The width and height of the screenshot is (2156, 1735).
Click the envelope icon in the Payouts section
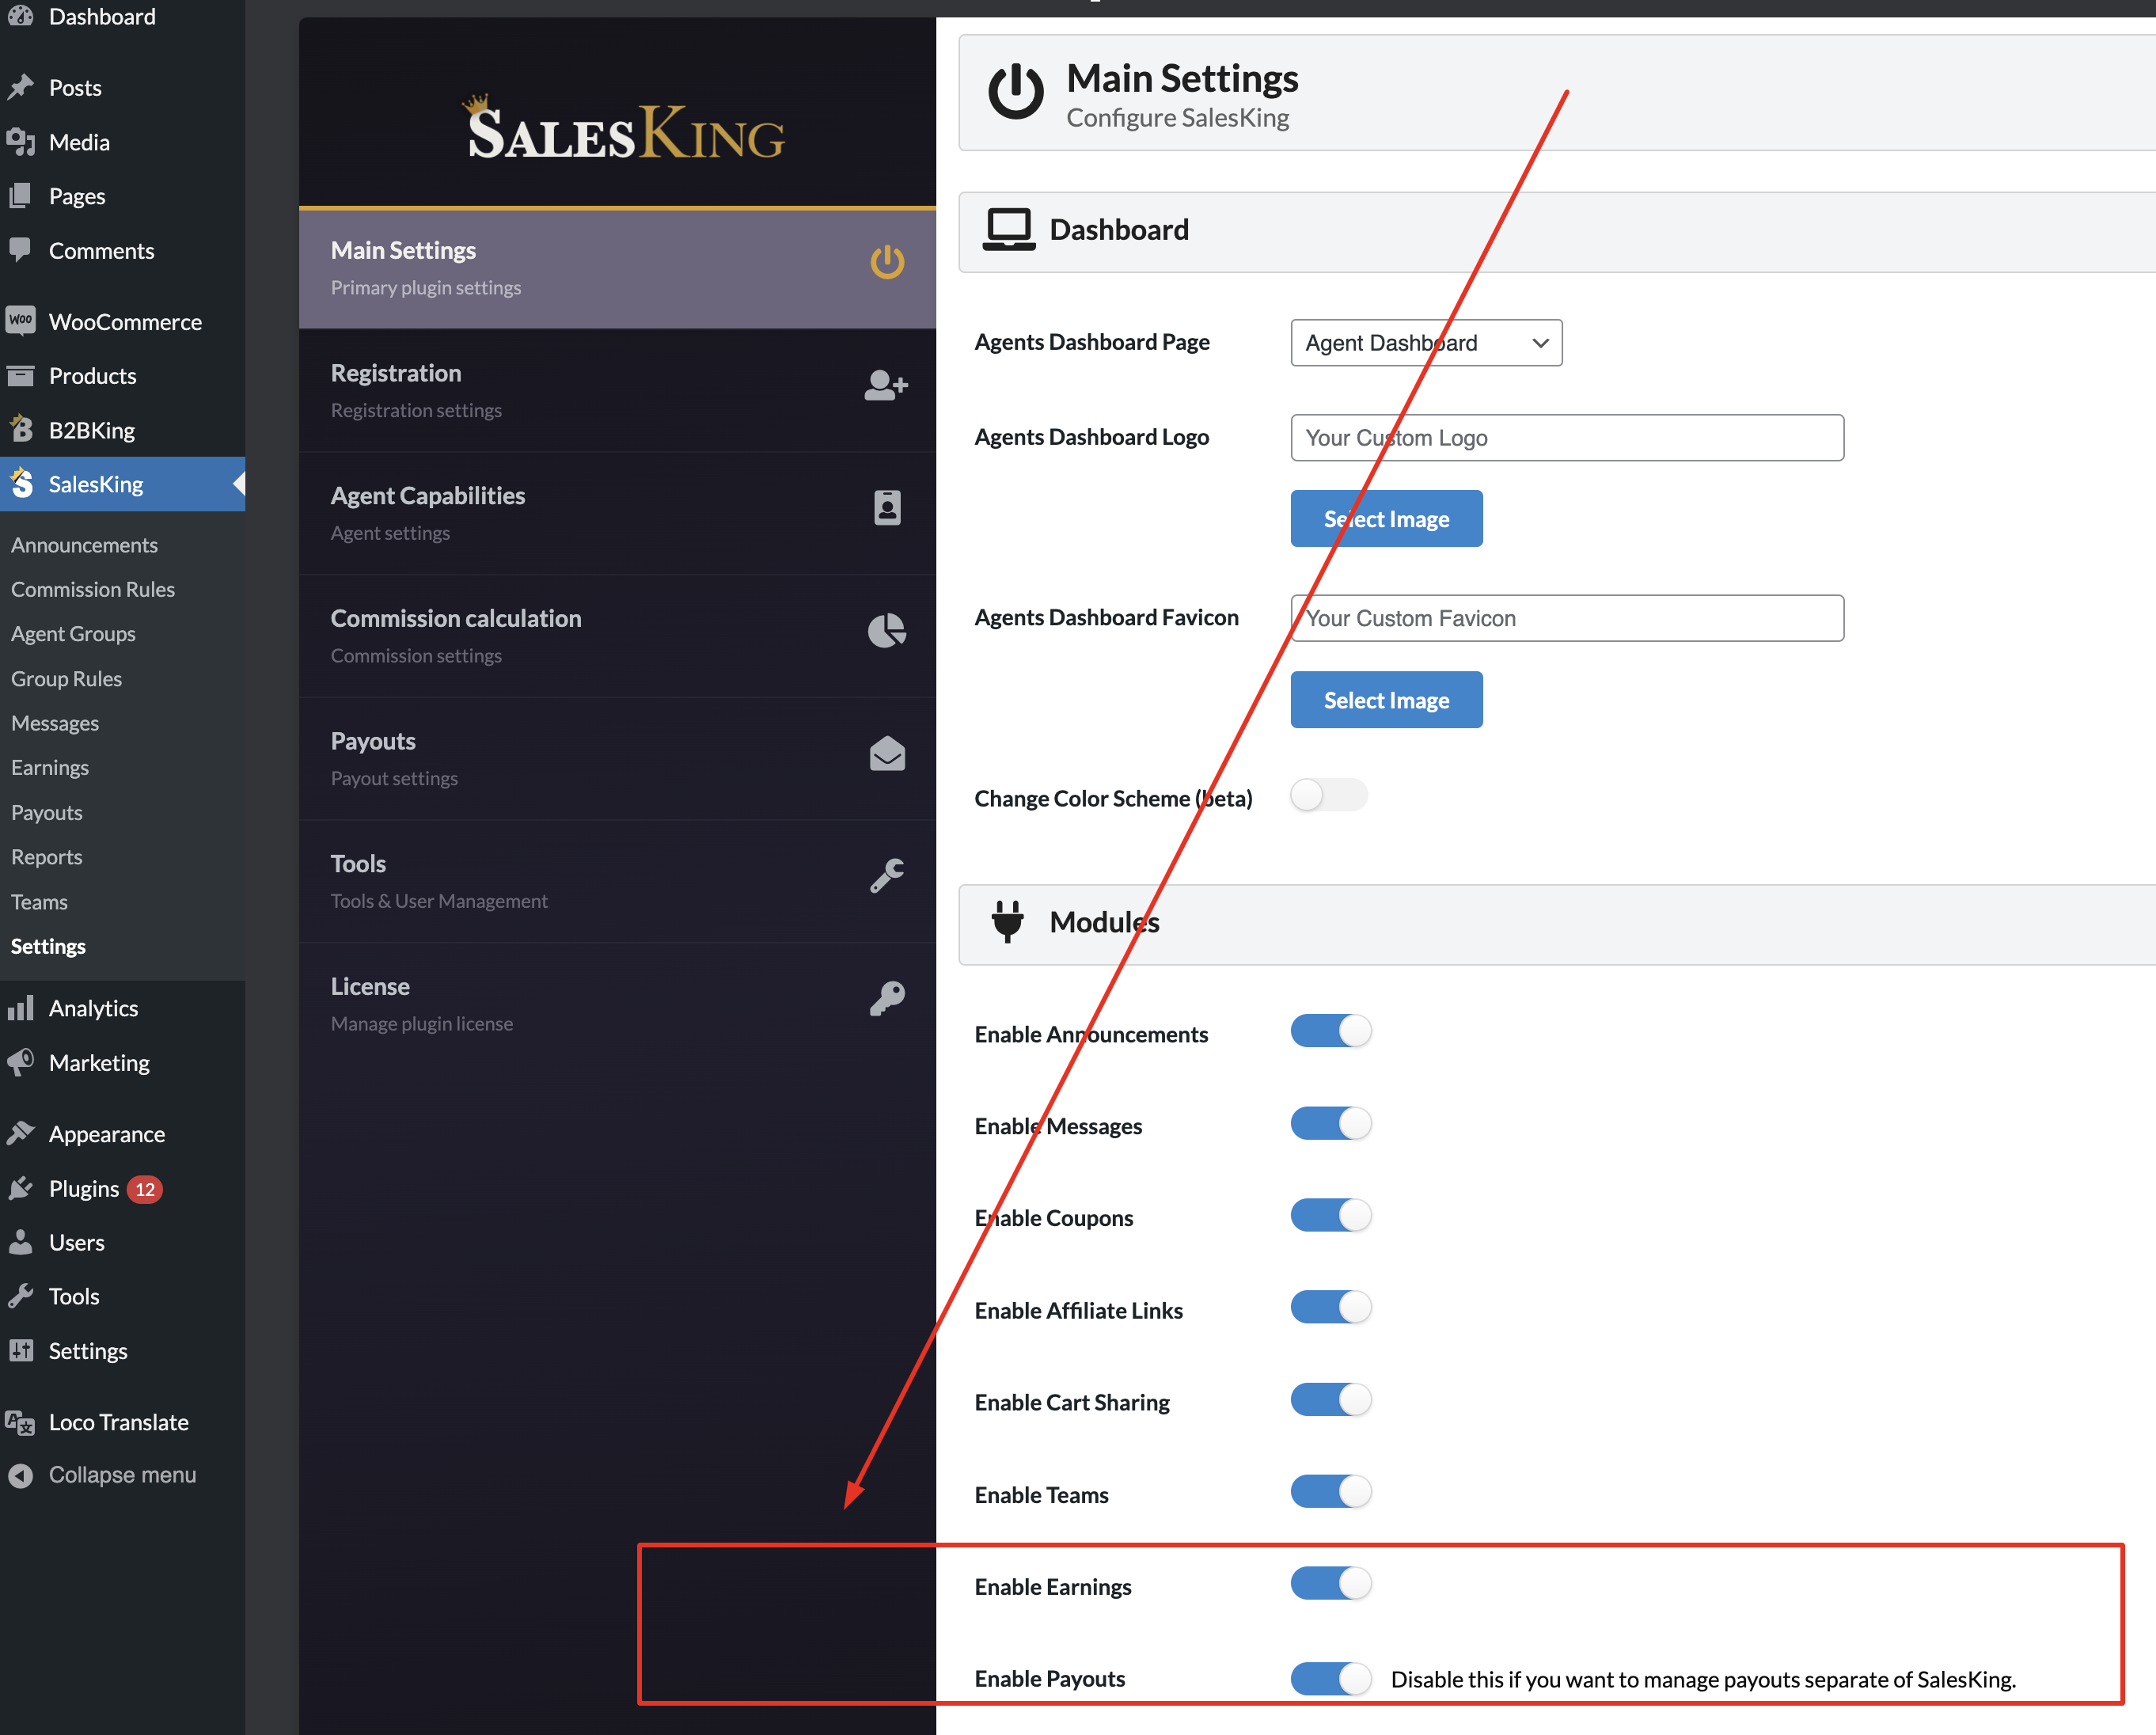pos(887,753)
